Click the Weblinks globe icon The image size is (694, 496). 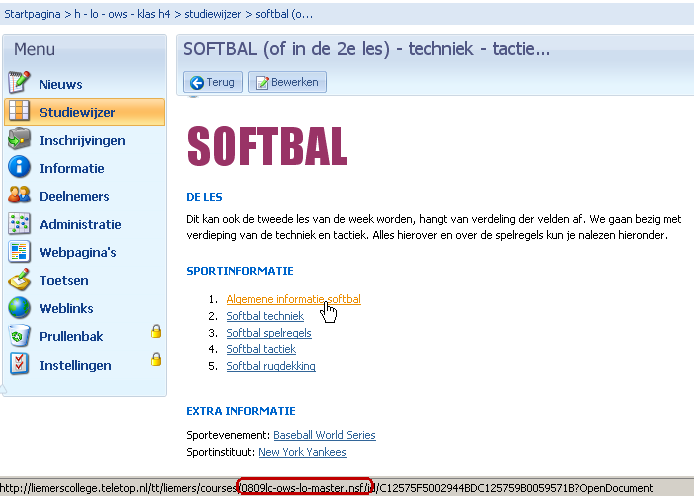(19, 308)
